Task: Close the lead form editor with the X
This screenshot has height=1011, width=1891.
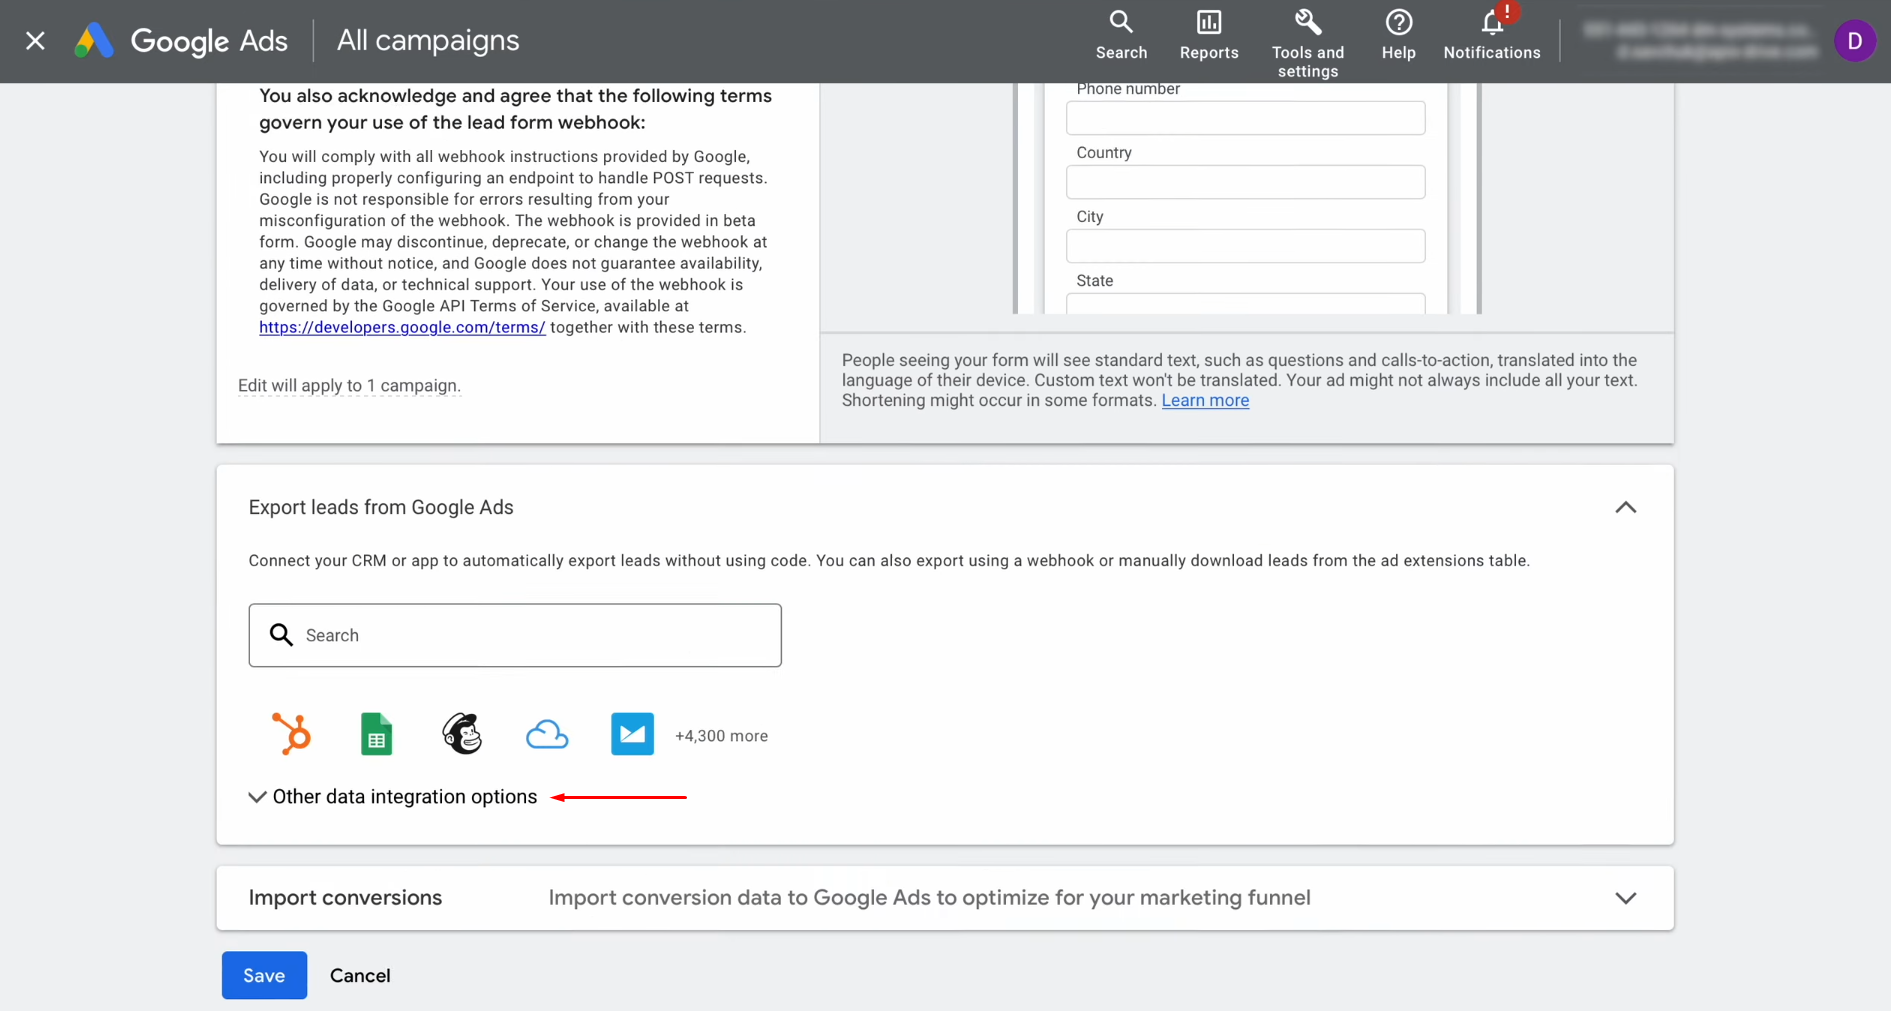Action: (x=35, y=40)
